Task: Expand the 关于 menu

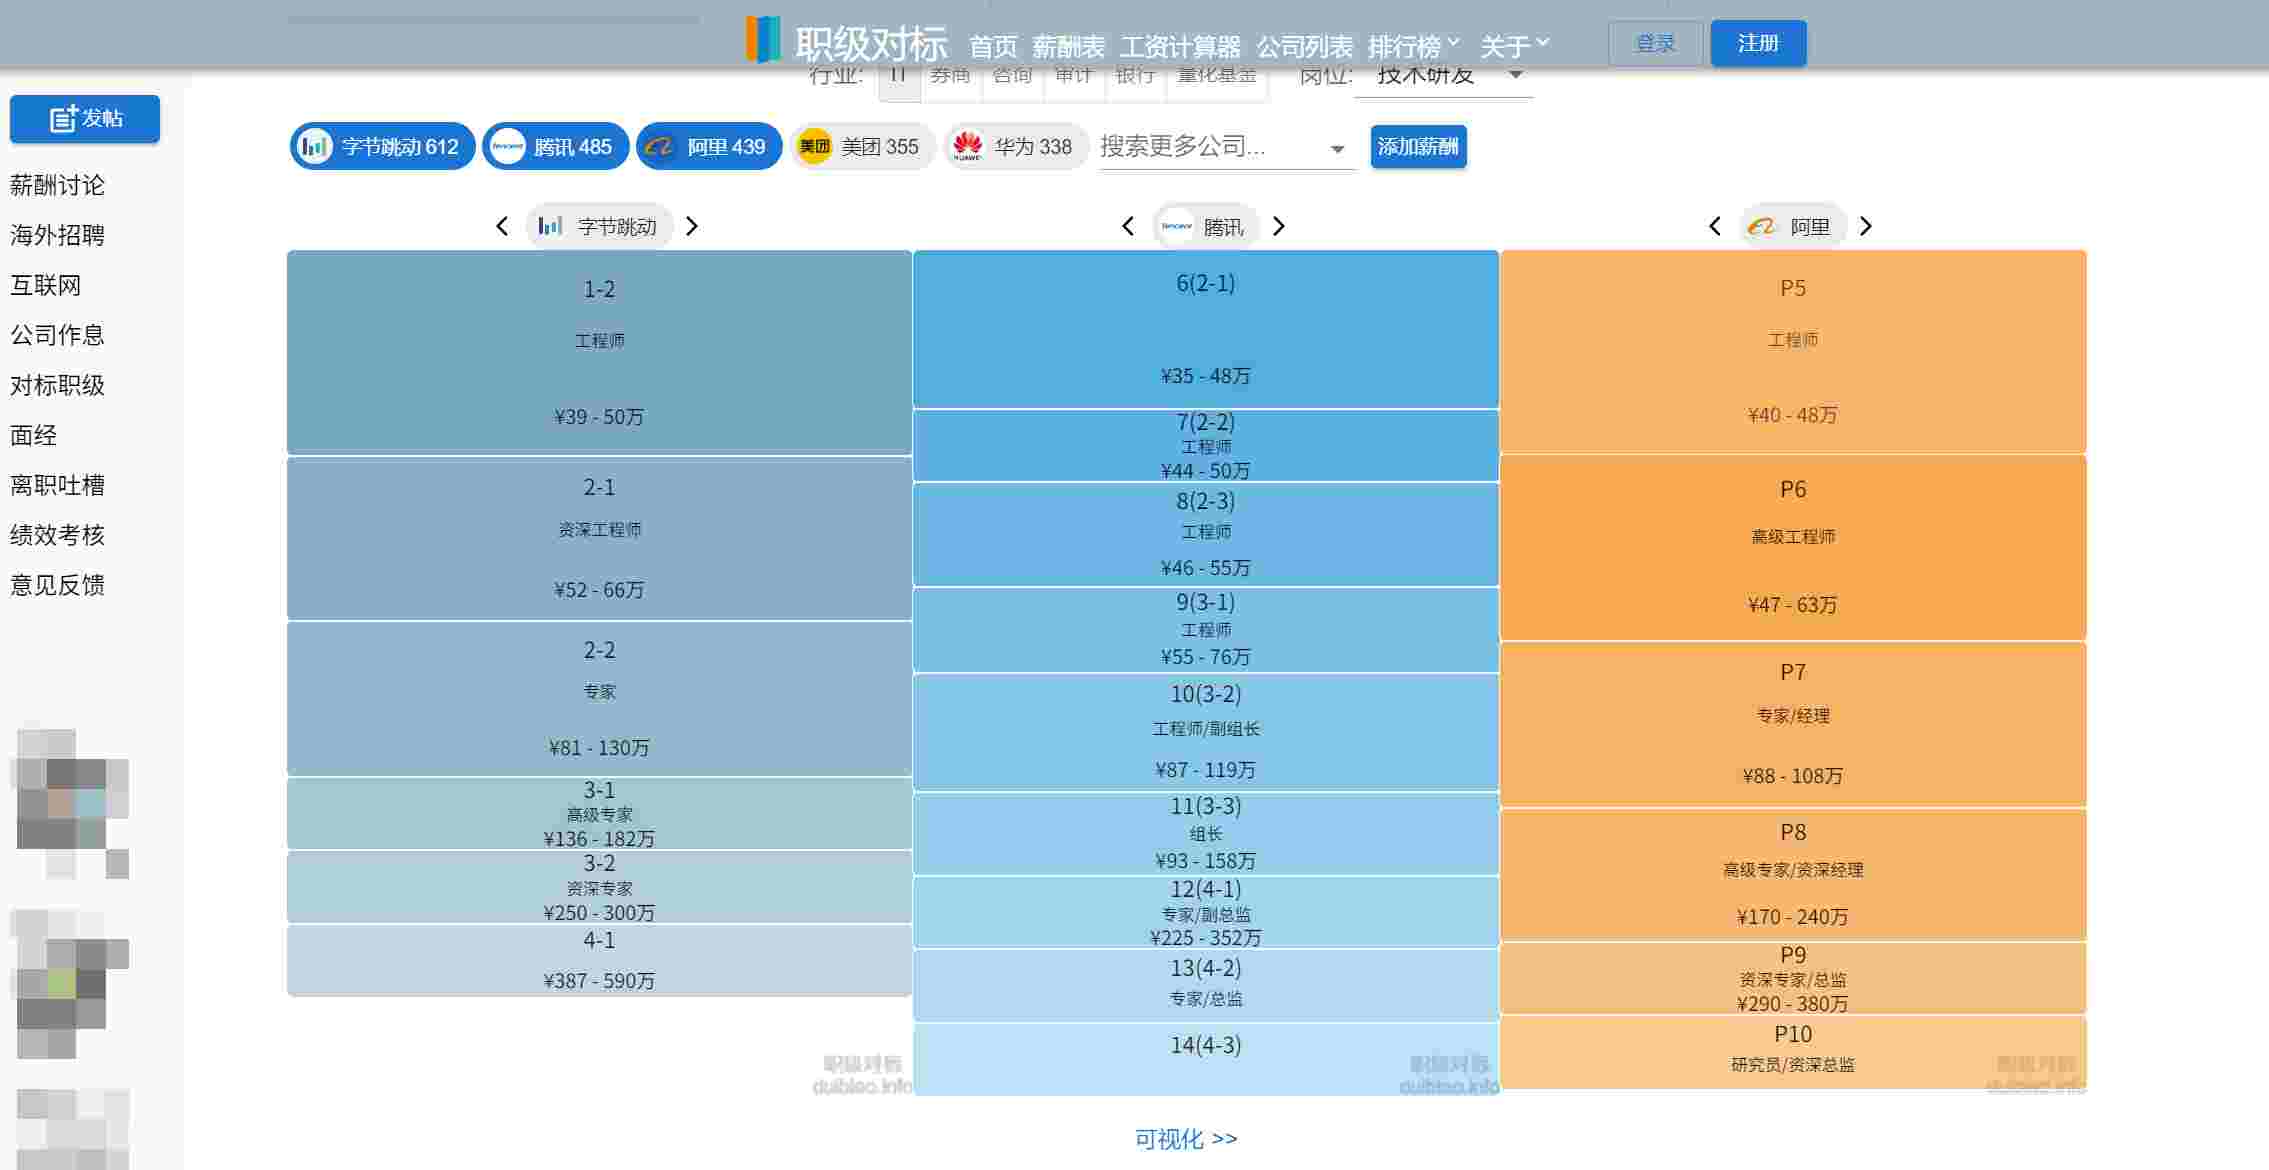Action: click(x=1514, y=46)
